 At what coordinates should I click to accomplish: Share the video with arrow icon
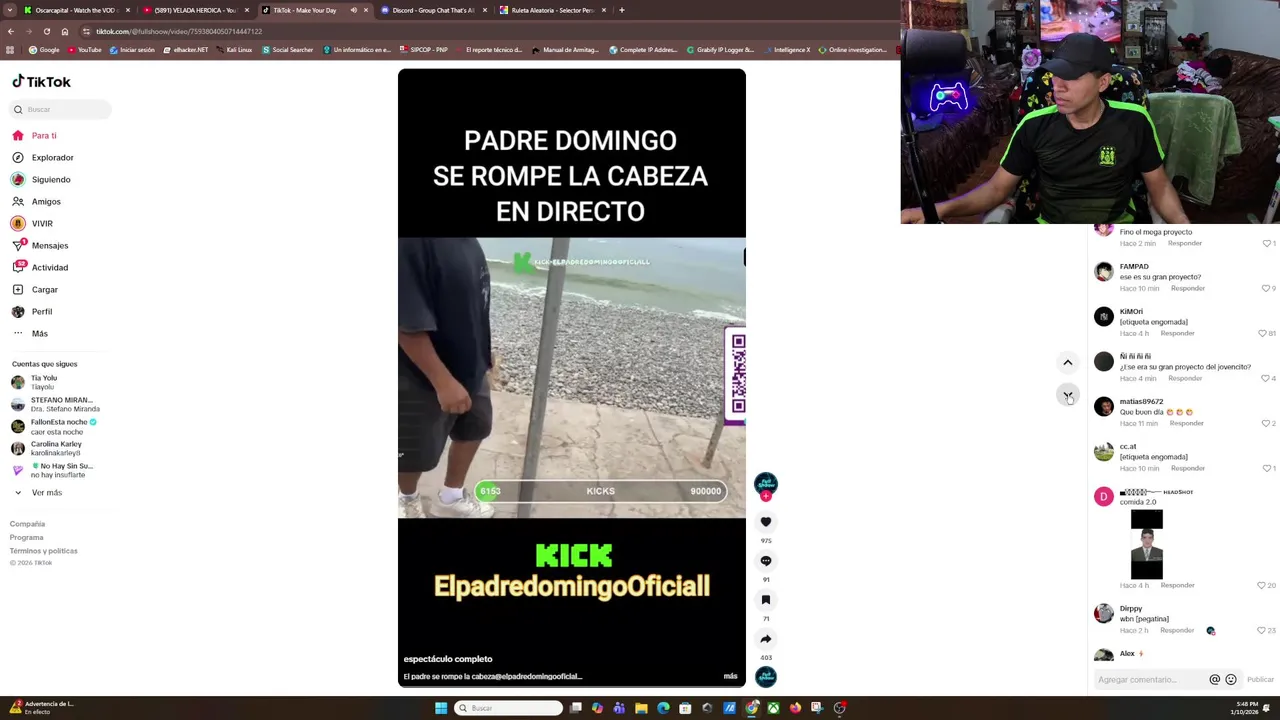pos(766,639)
